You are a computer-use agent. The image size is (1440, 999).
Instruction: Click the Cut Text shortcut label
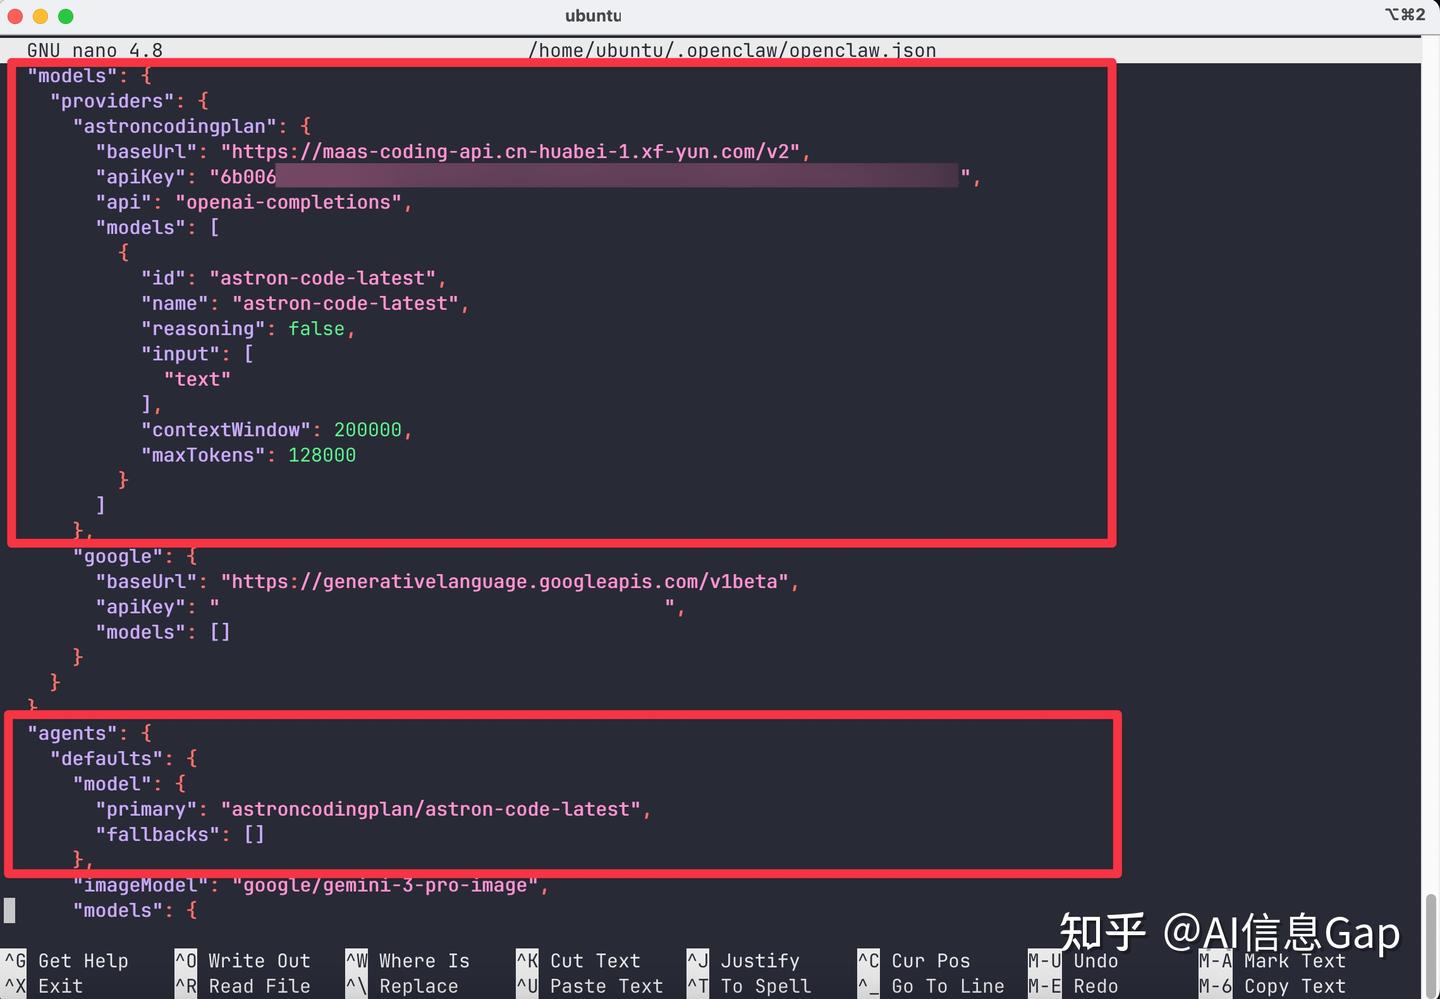coord(595,961)
